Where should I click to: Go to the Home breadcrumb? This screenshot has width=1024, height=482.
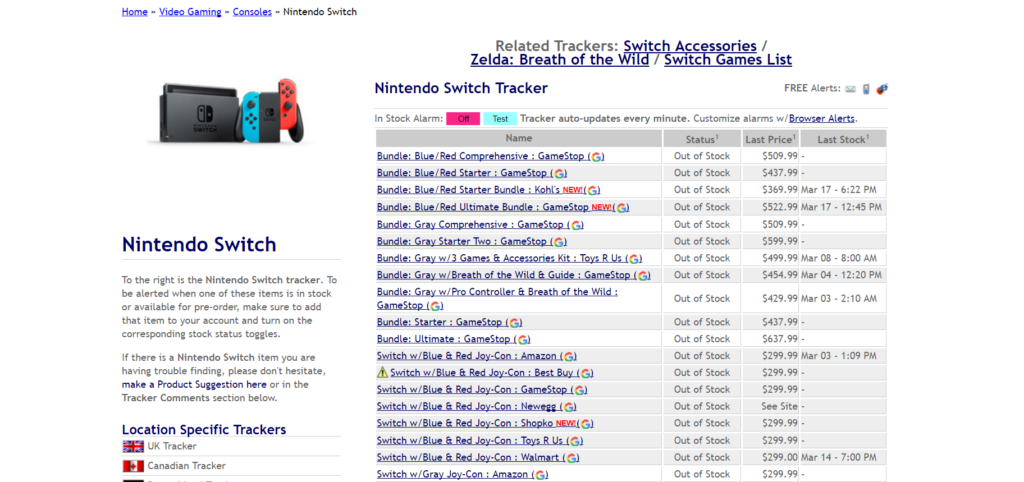pos(135,12)
